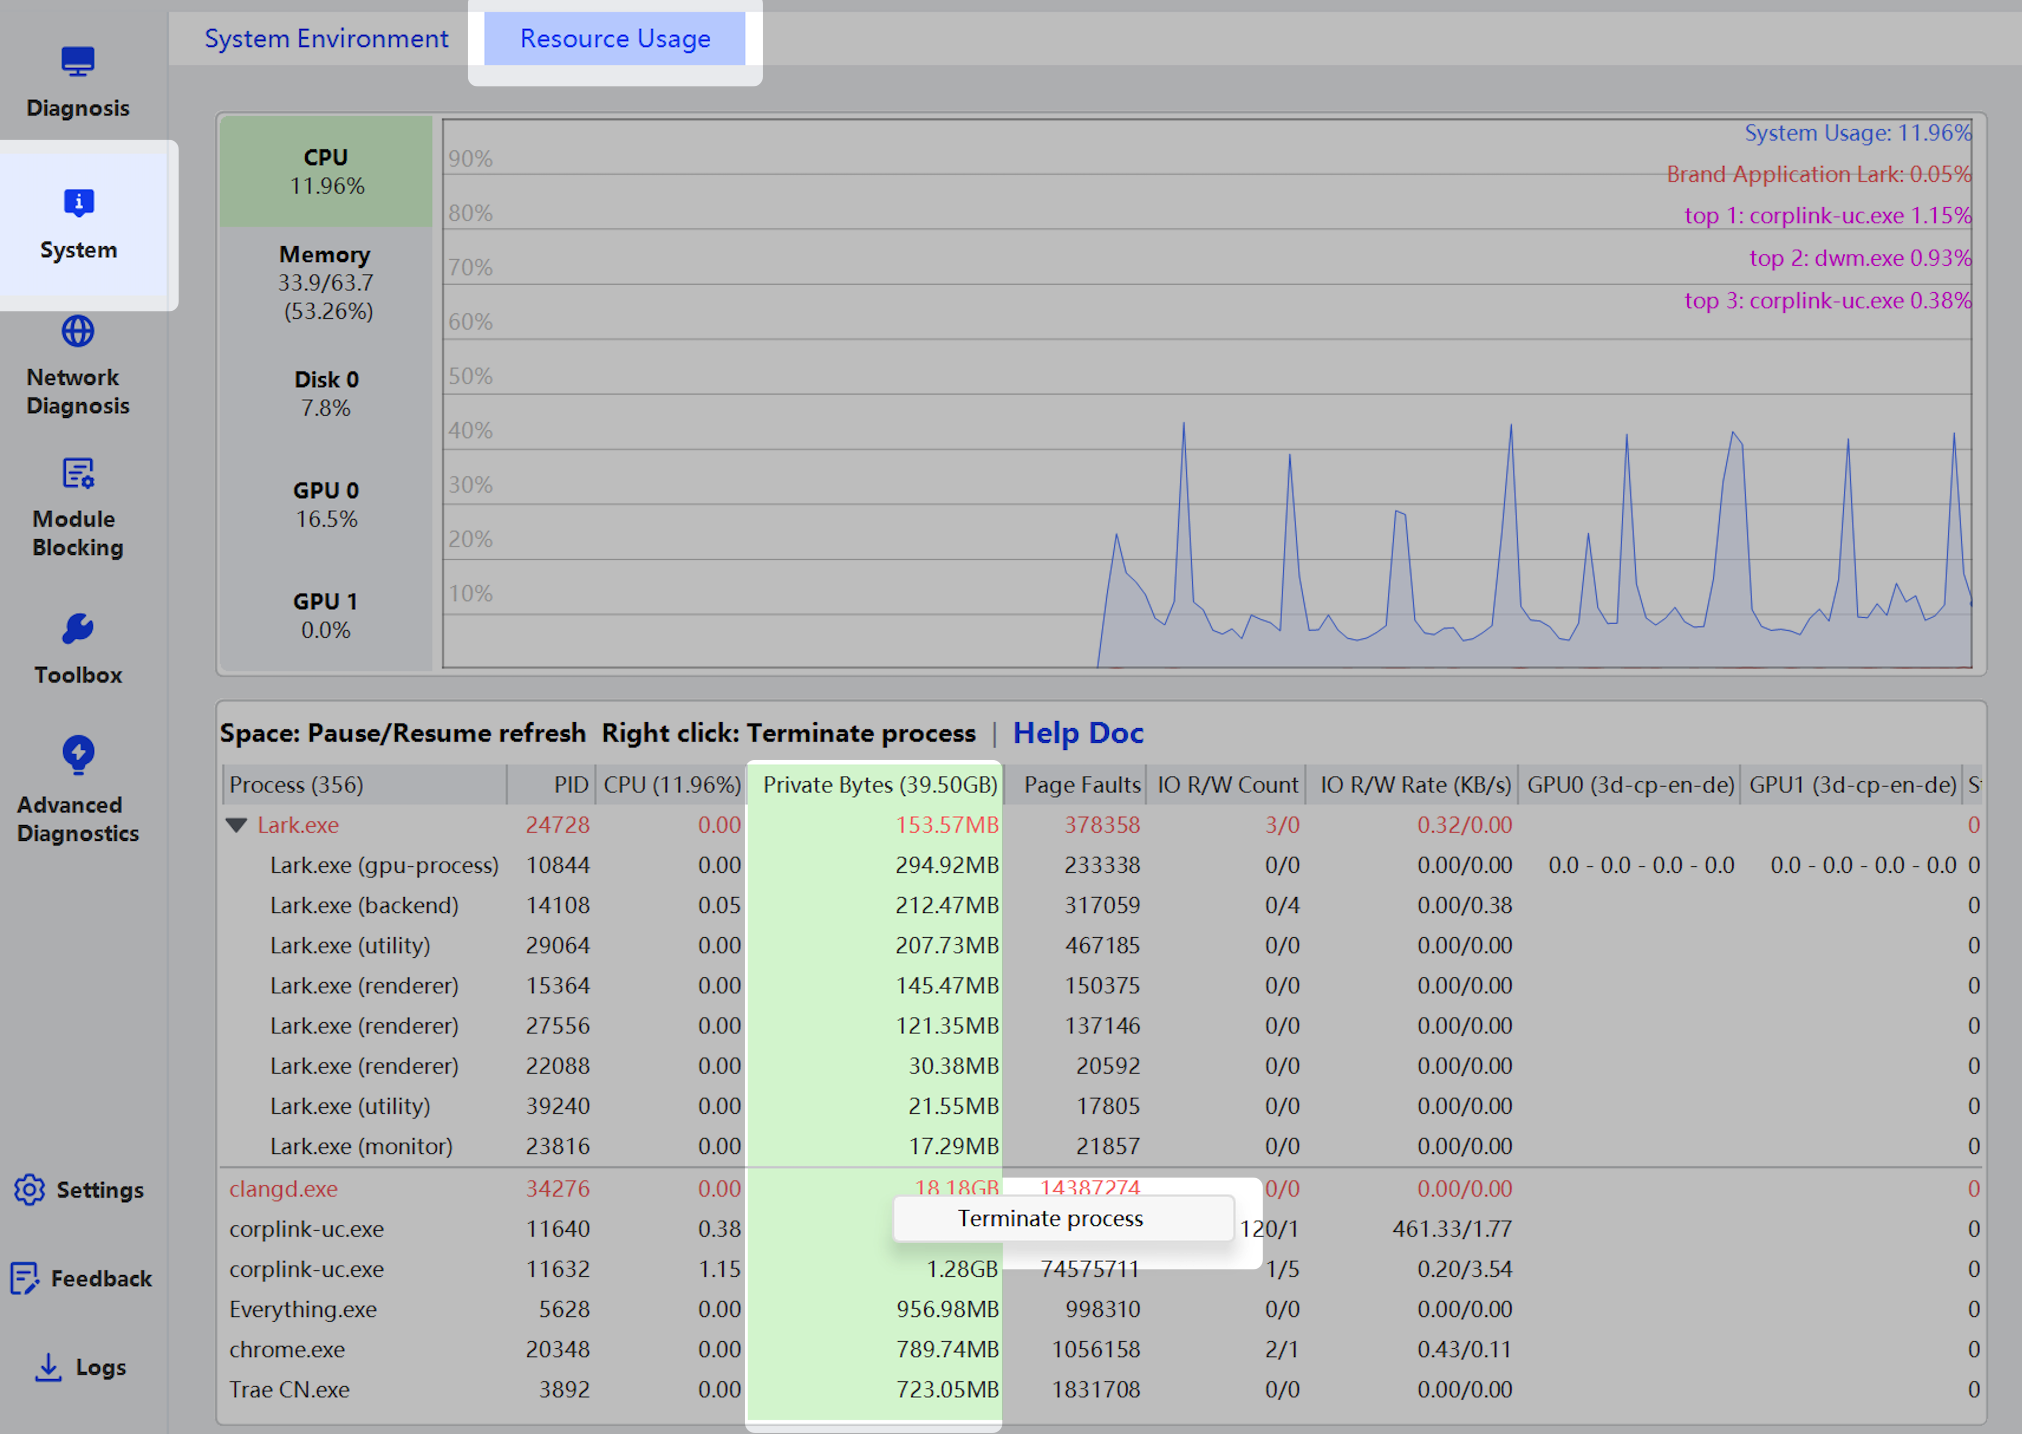The height and width of the screenshot is (1434, 2022).
Task: Open Settings gear icon
Action: (29, 1190)
